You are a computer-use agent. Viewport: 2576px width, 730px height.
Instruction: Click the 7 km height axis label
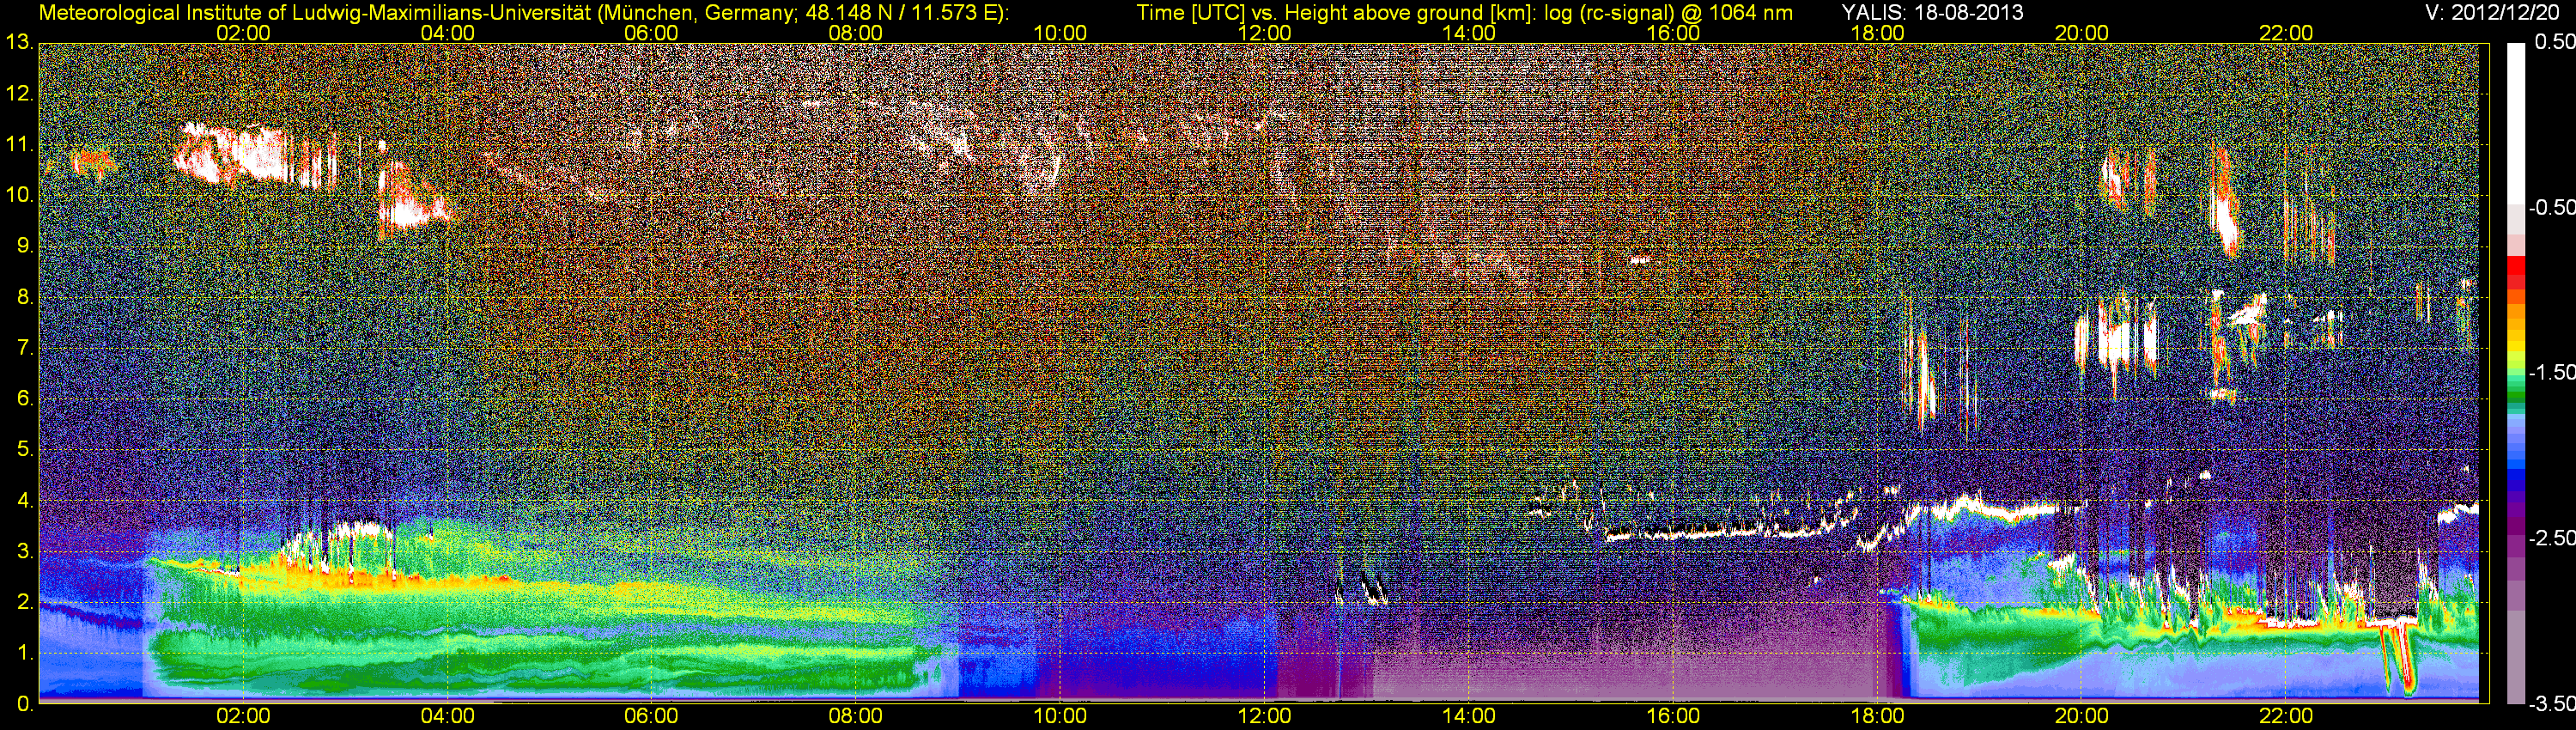coord(24,348)
